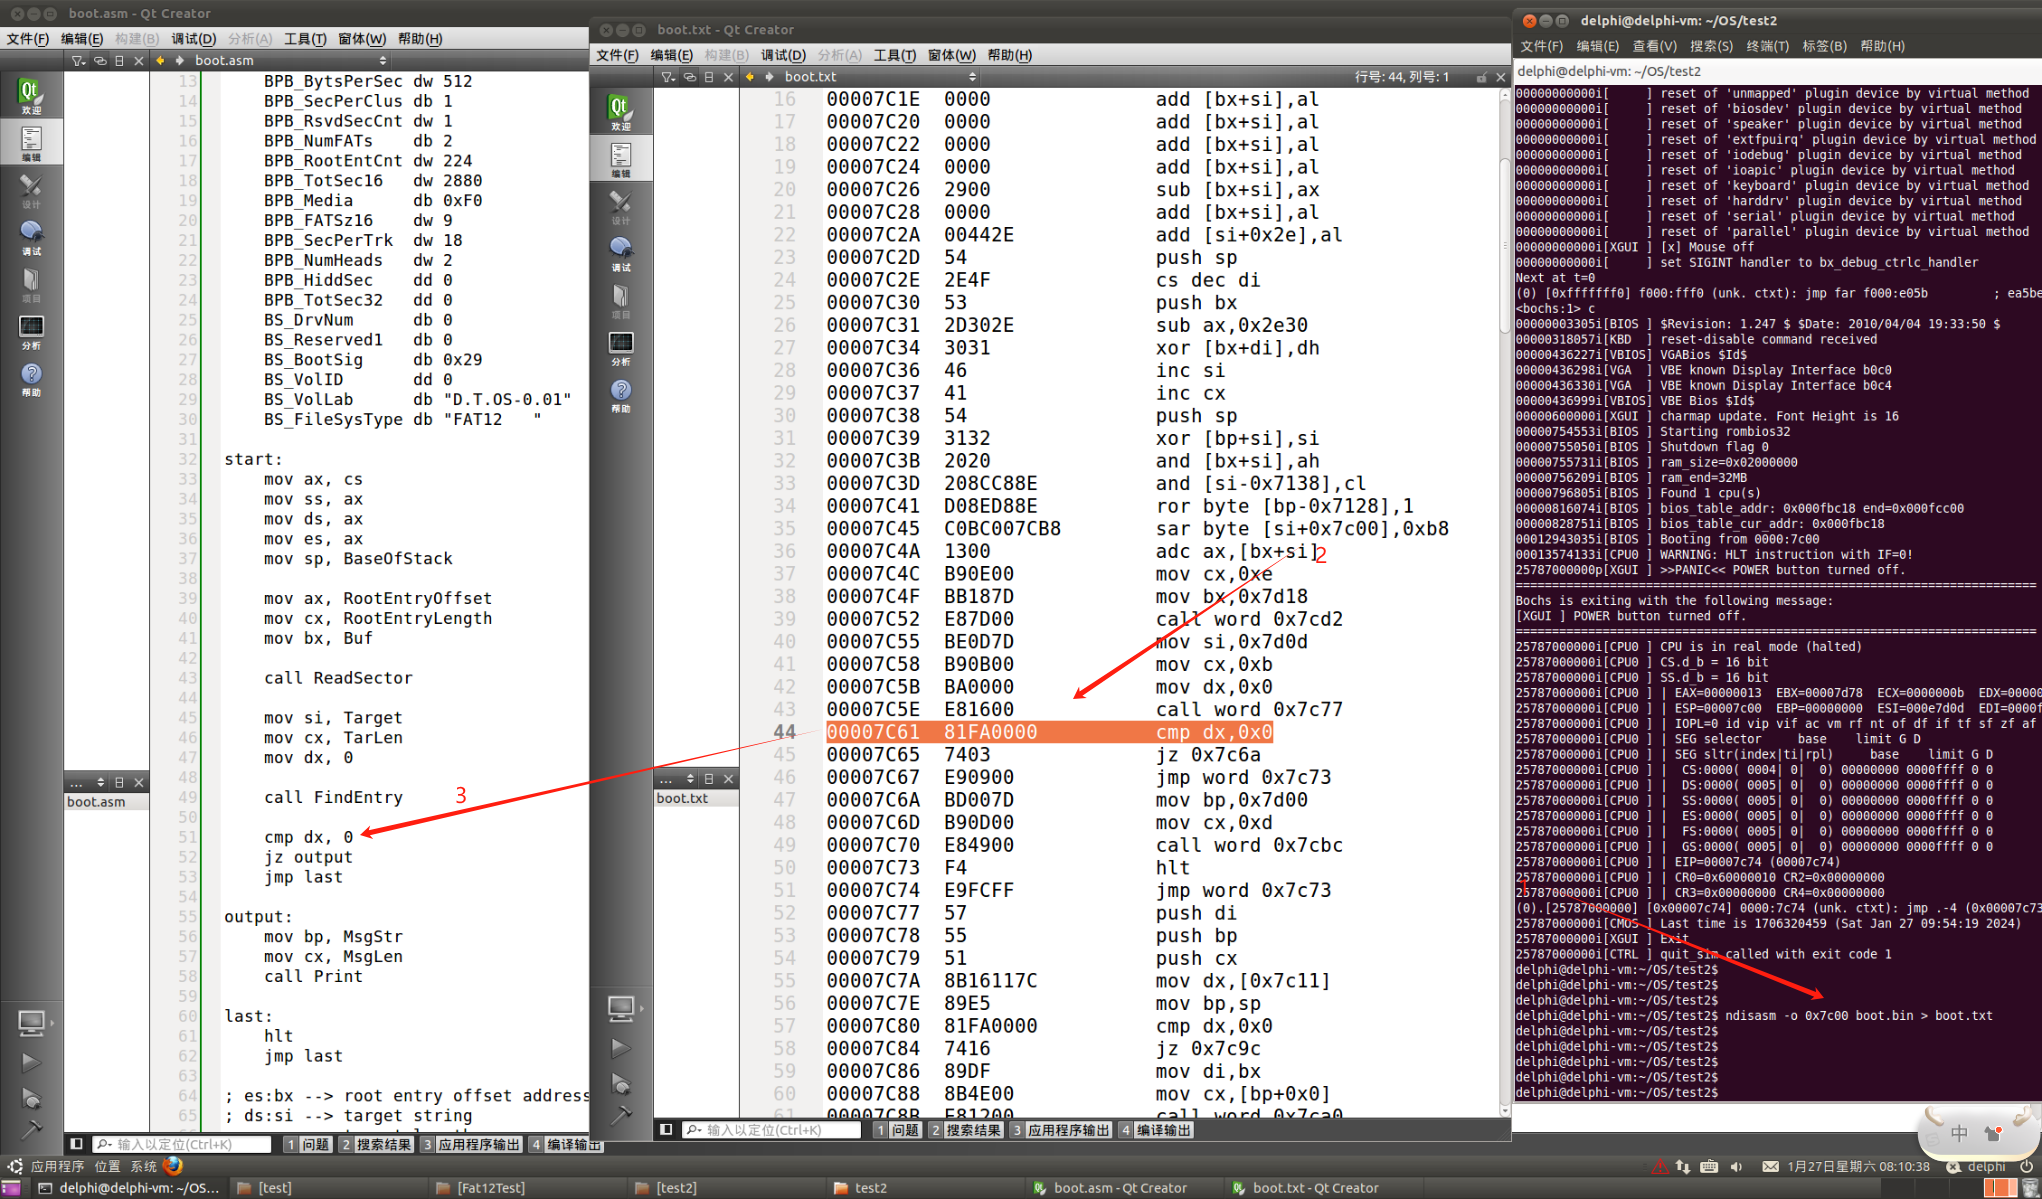Expand the filter options in boot.asm sidebar
Image resolution: width=2042 pixels, height=1199 pixels.
[x=79, y=61]
